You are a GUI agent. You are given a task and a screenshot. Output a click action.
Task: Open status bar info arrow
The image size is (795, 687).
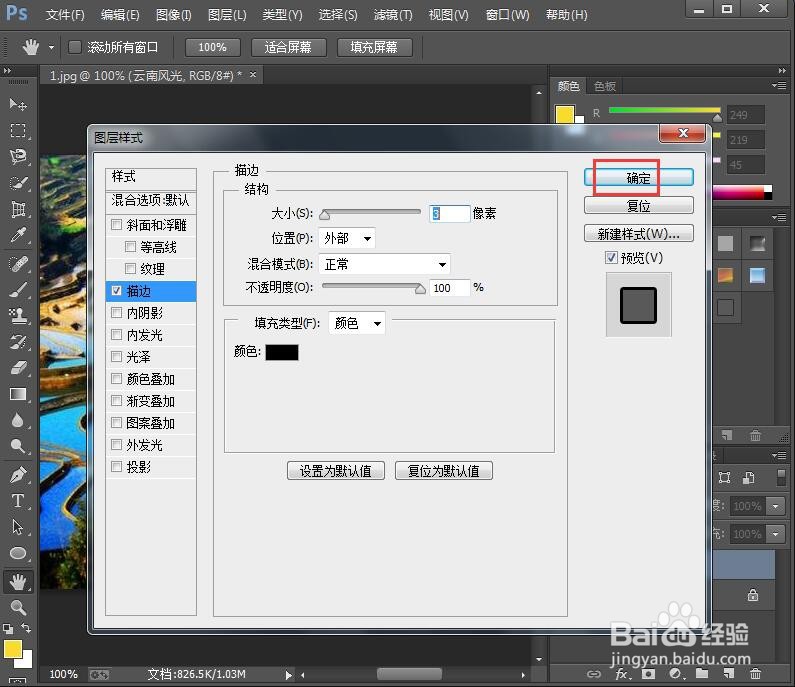pos(288,675)
